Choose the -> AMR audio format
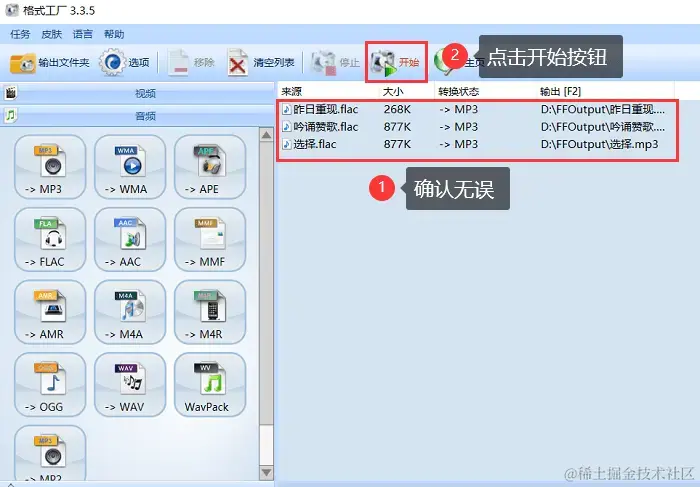The height and width of the screenshot is (487, 700). coord(50,312)
